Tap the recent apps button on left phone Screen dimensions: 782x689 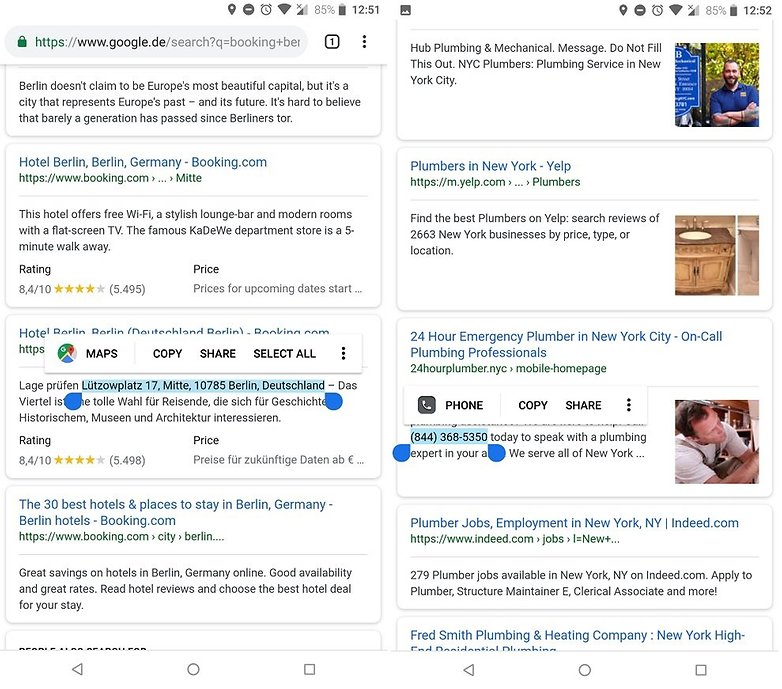[x=310, y=669]
